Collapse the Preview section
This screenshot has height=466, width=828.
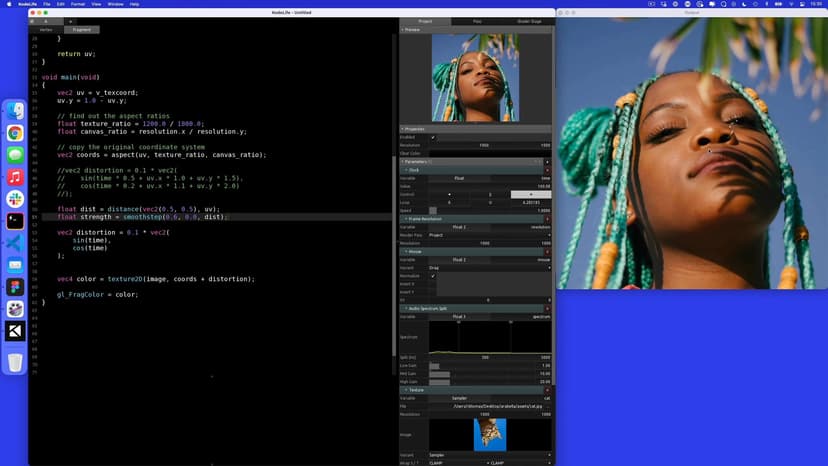(x=403, y=30)
